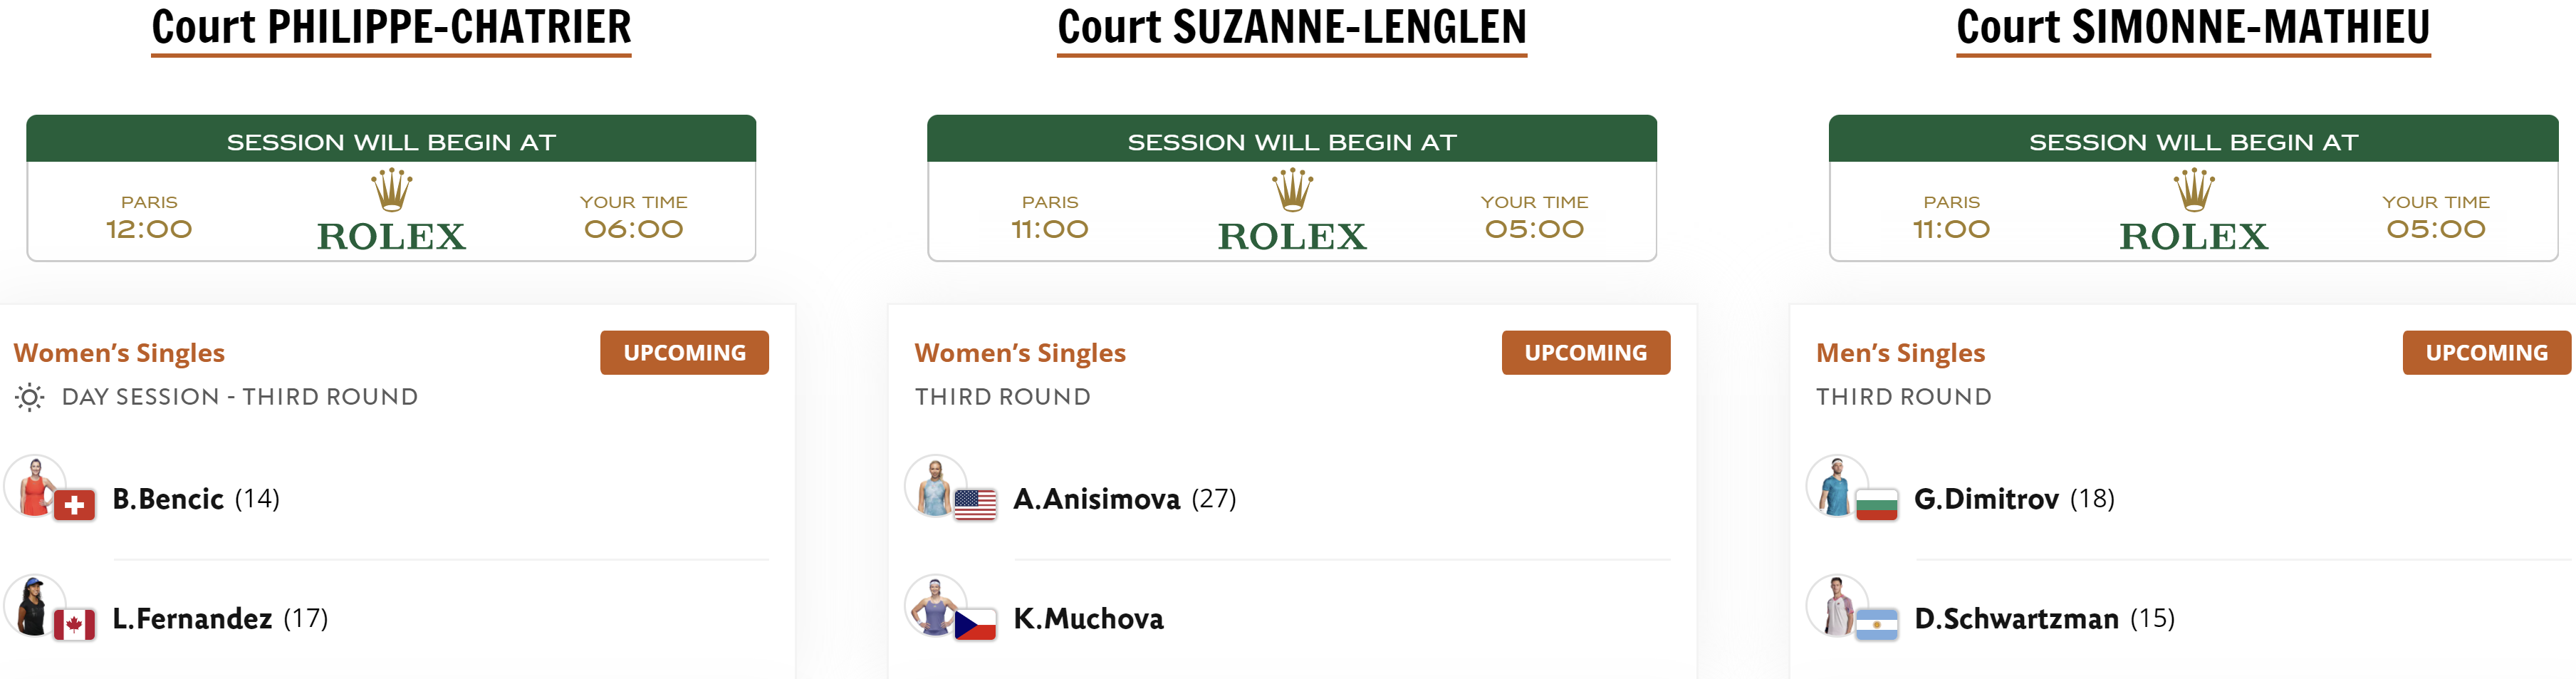The width and height of the screenshot is (2576, 679).
Task: Click UPCOMING button for Anisimova vs Muchova
Action: (x=1586, y=353)
